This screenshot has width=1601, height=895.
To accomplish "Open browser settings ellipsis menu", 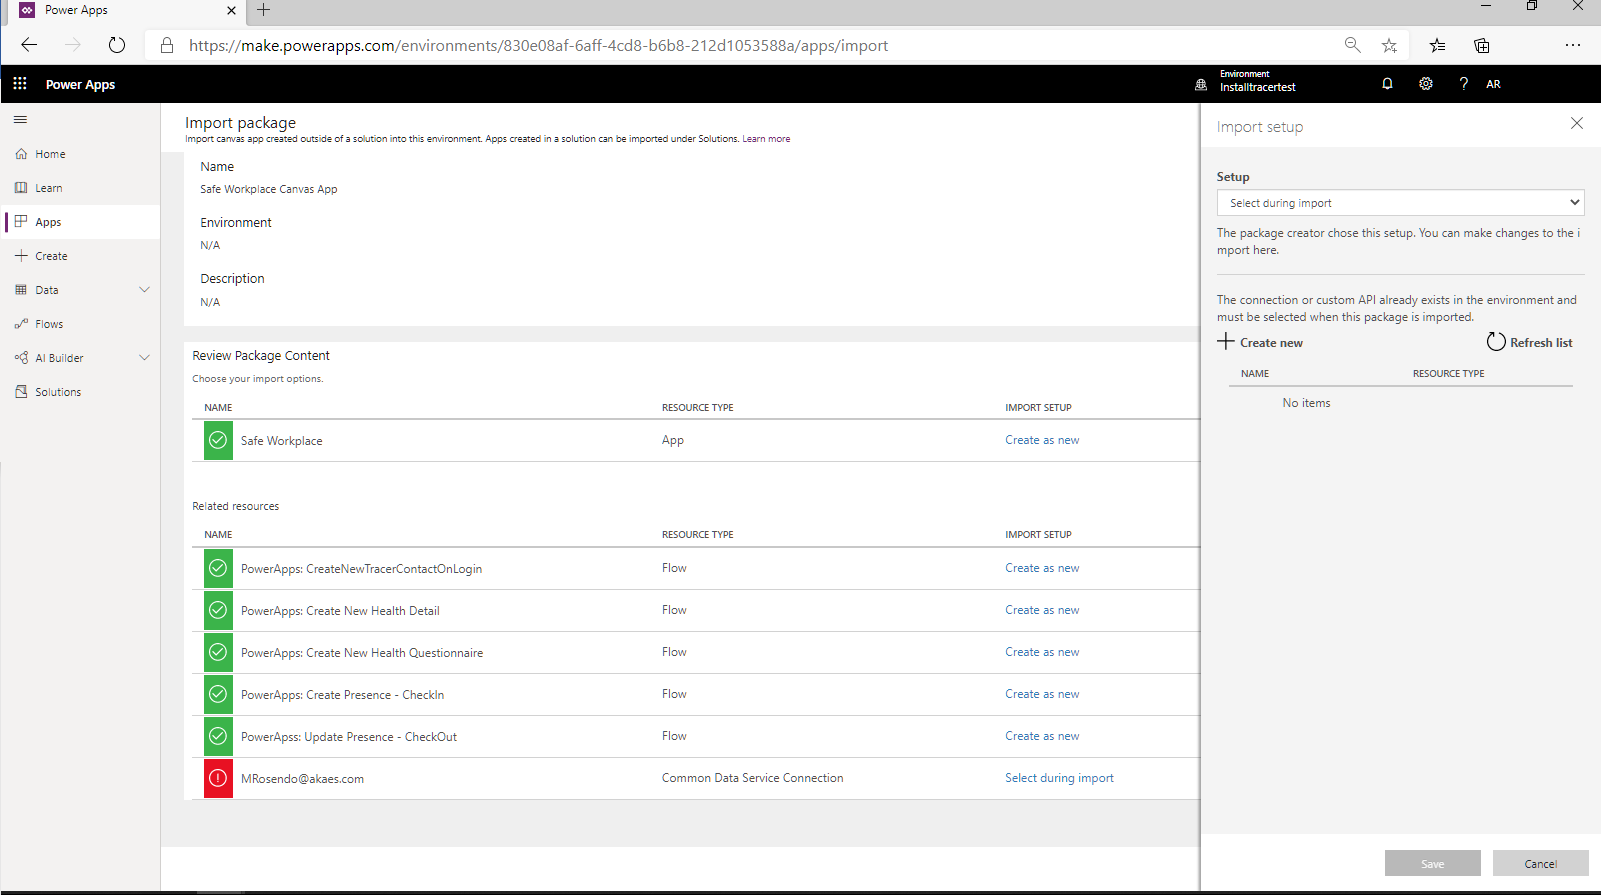I will pos(1573,45).
